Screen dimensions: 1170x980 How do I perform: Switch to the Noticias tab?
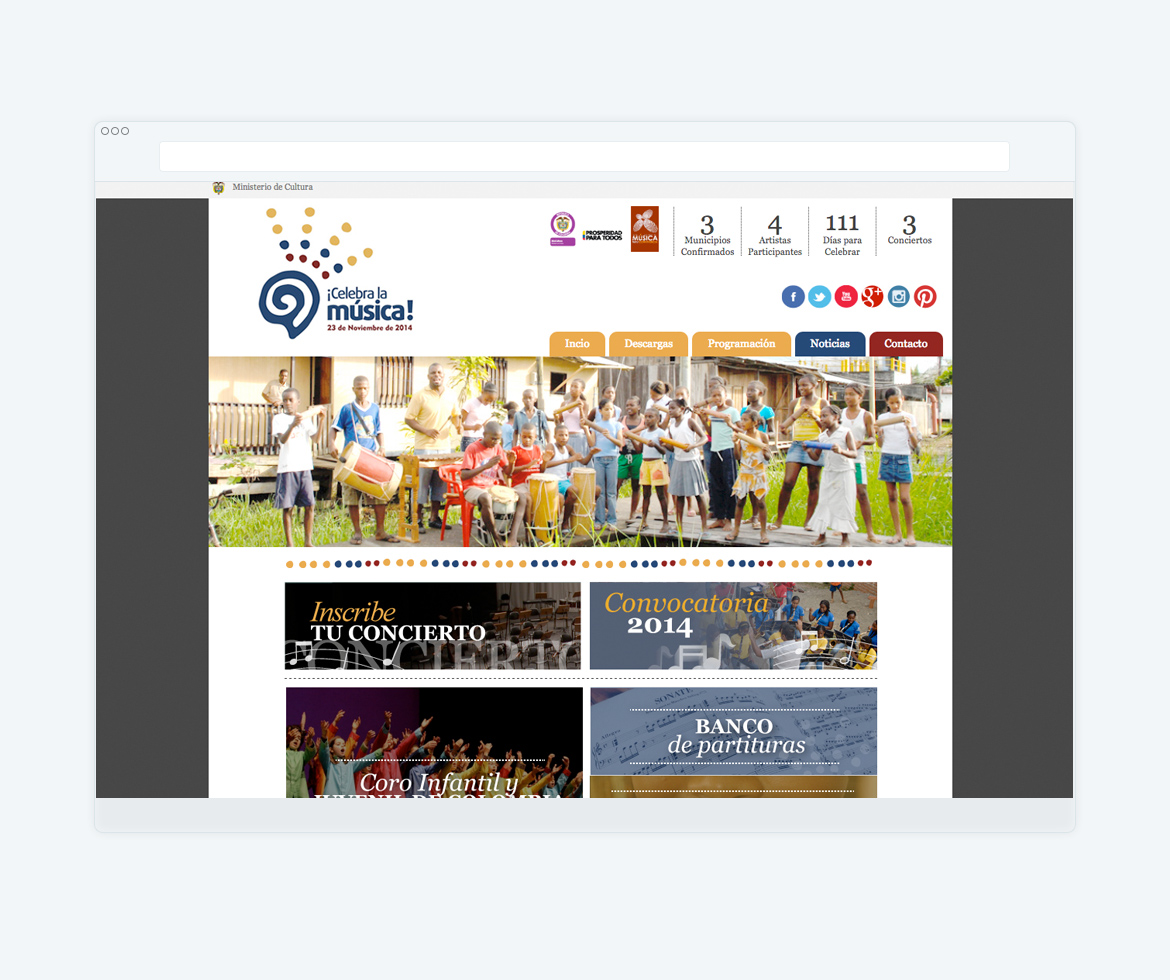point(830,343)
